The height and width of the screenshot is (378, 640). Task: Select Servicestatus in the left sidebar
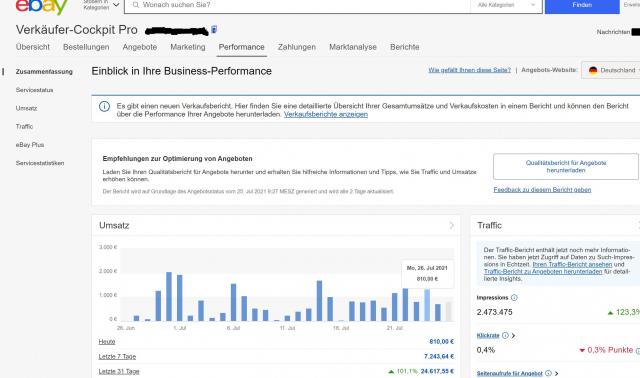pos(35,90)
